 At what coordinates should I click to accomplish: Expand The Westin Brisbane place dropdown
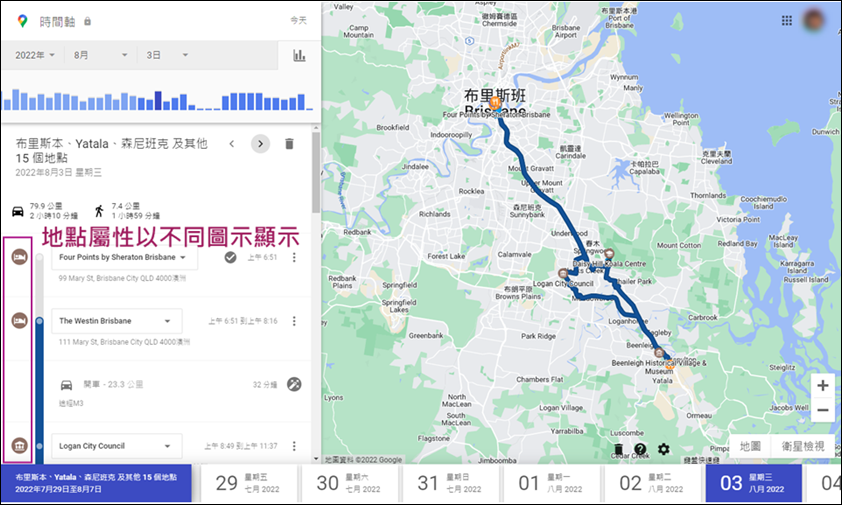117,321
